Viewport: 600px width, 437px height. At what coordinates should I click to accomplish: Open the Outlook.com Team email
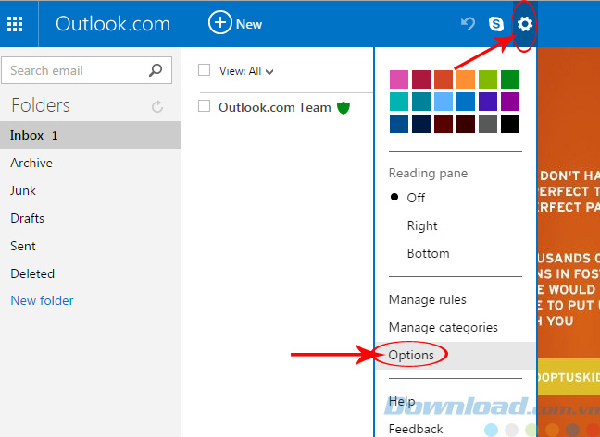(x=274, y=108)
